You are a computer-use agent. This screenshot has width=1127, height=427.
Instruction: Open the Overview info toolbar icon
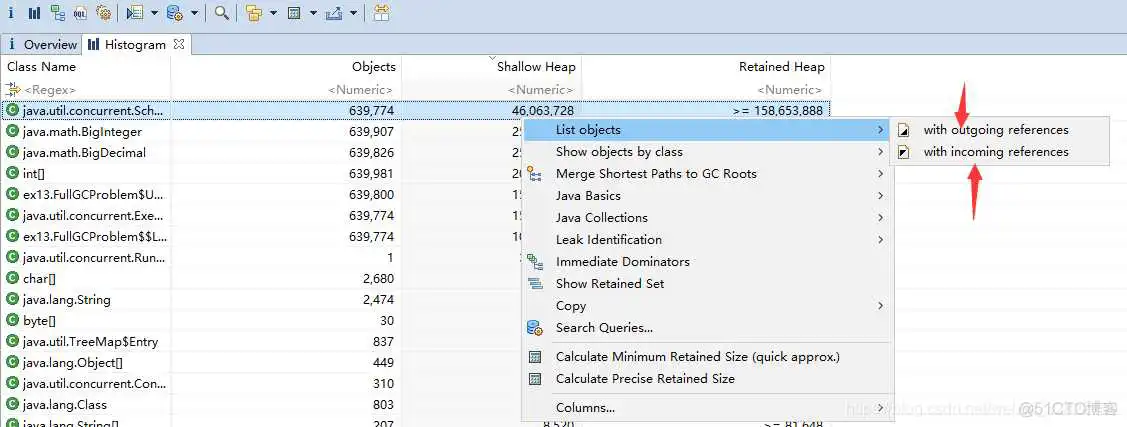point(11,13)
